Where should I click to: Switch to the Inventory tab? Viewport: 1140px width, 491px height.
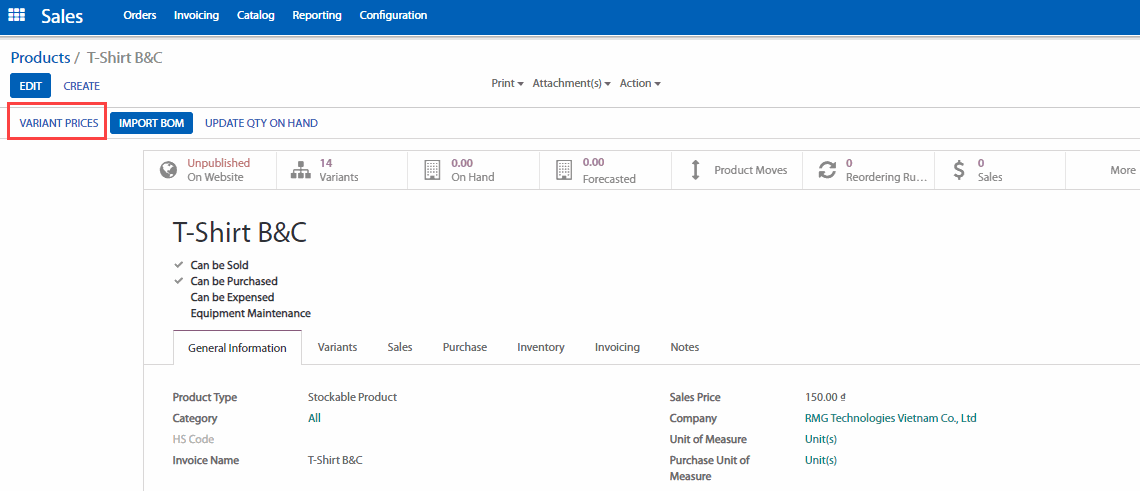(540, 347)
